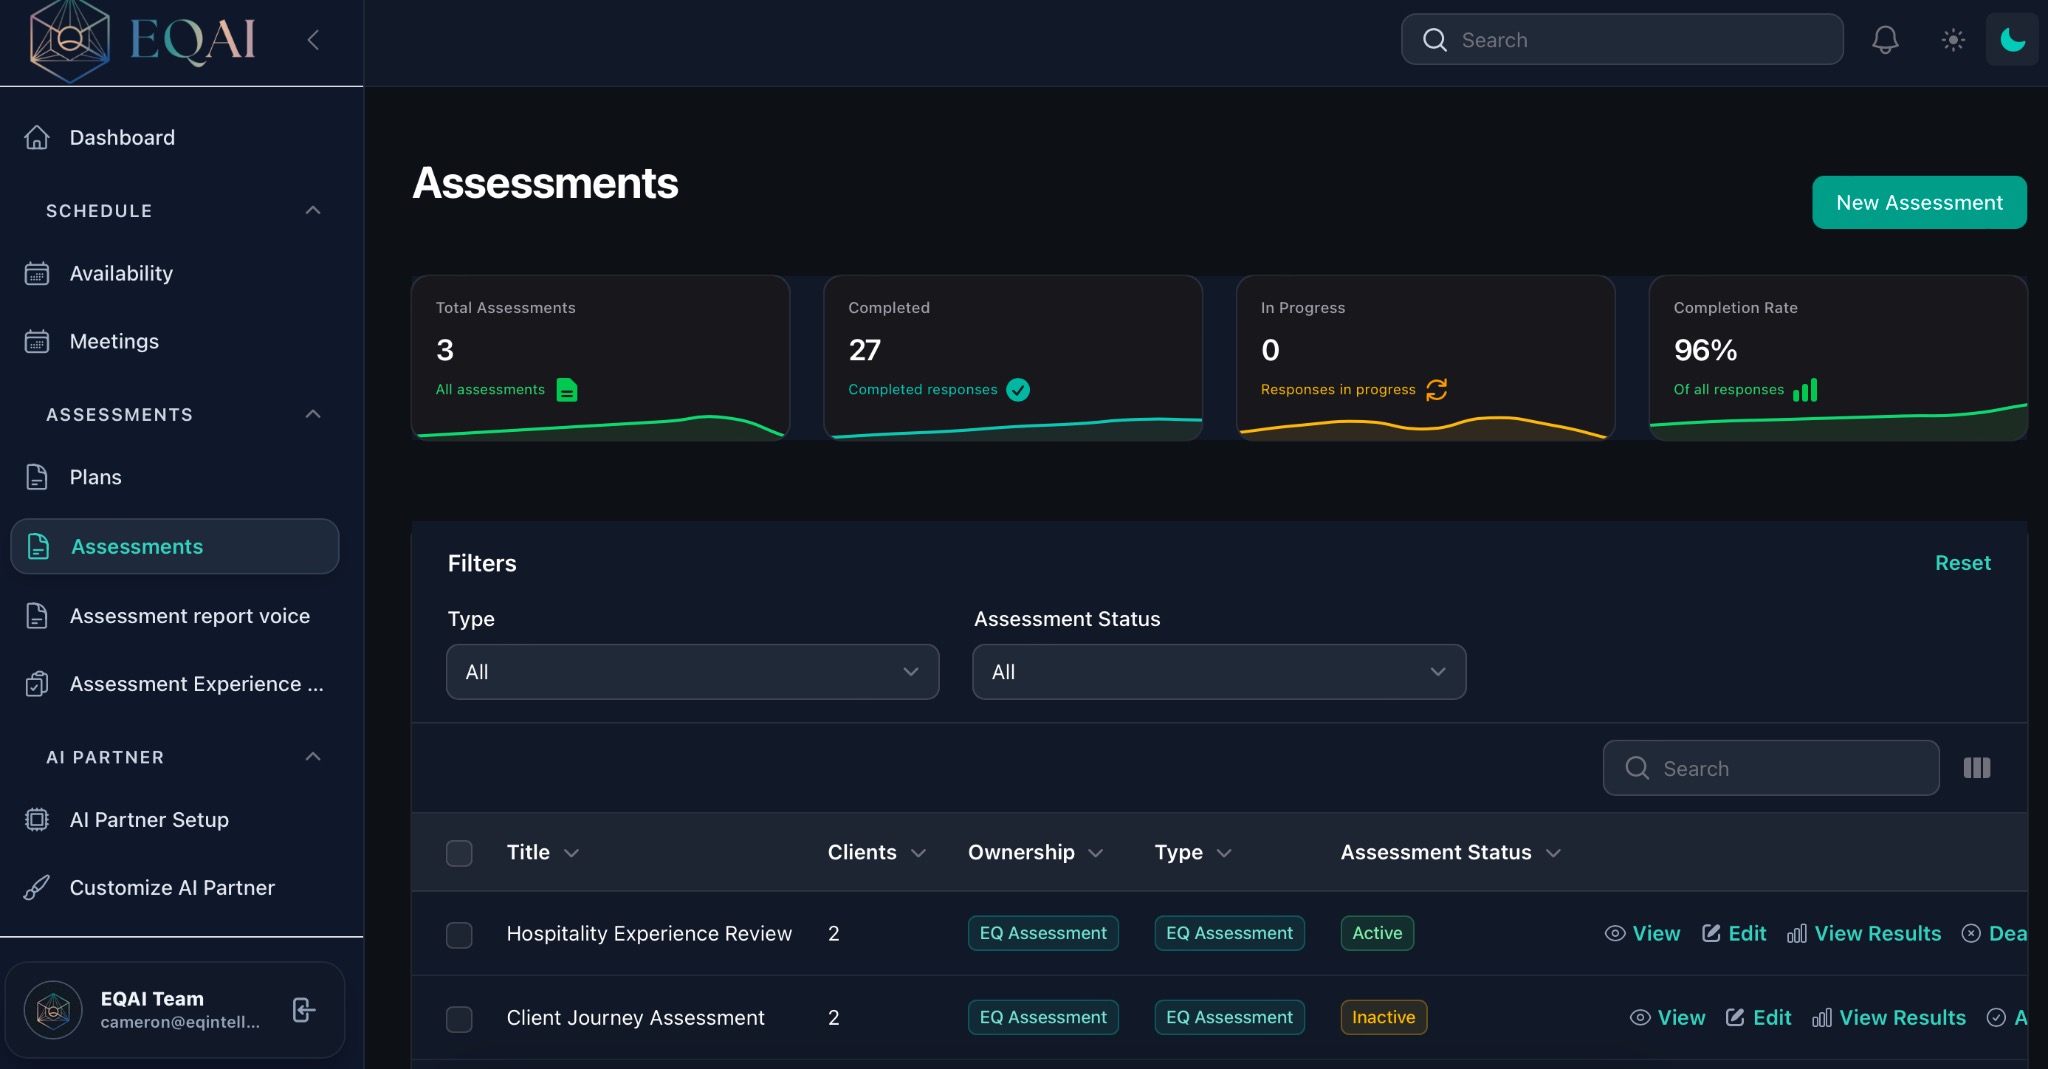This screenshot has height=1069, width=2048.
Task: Deactivate Hospitality Experience Review assessment
Action: pos(1995,933)
